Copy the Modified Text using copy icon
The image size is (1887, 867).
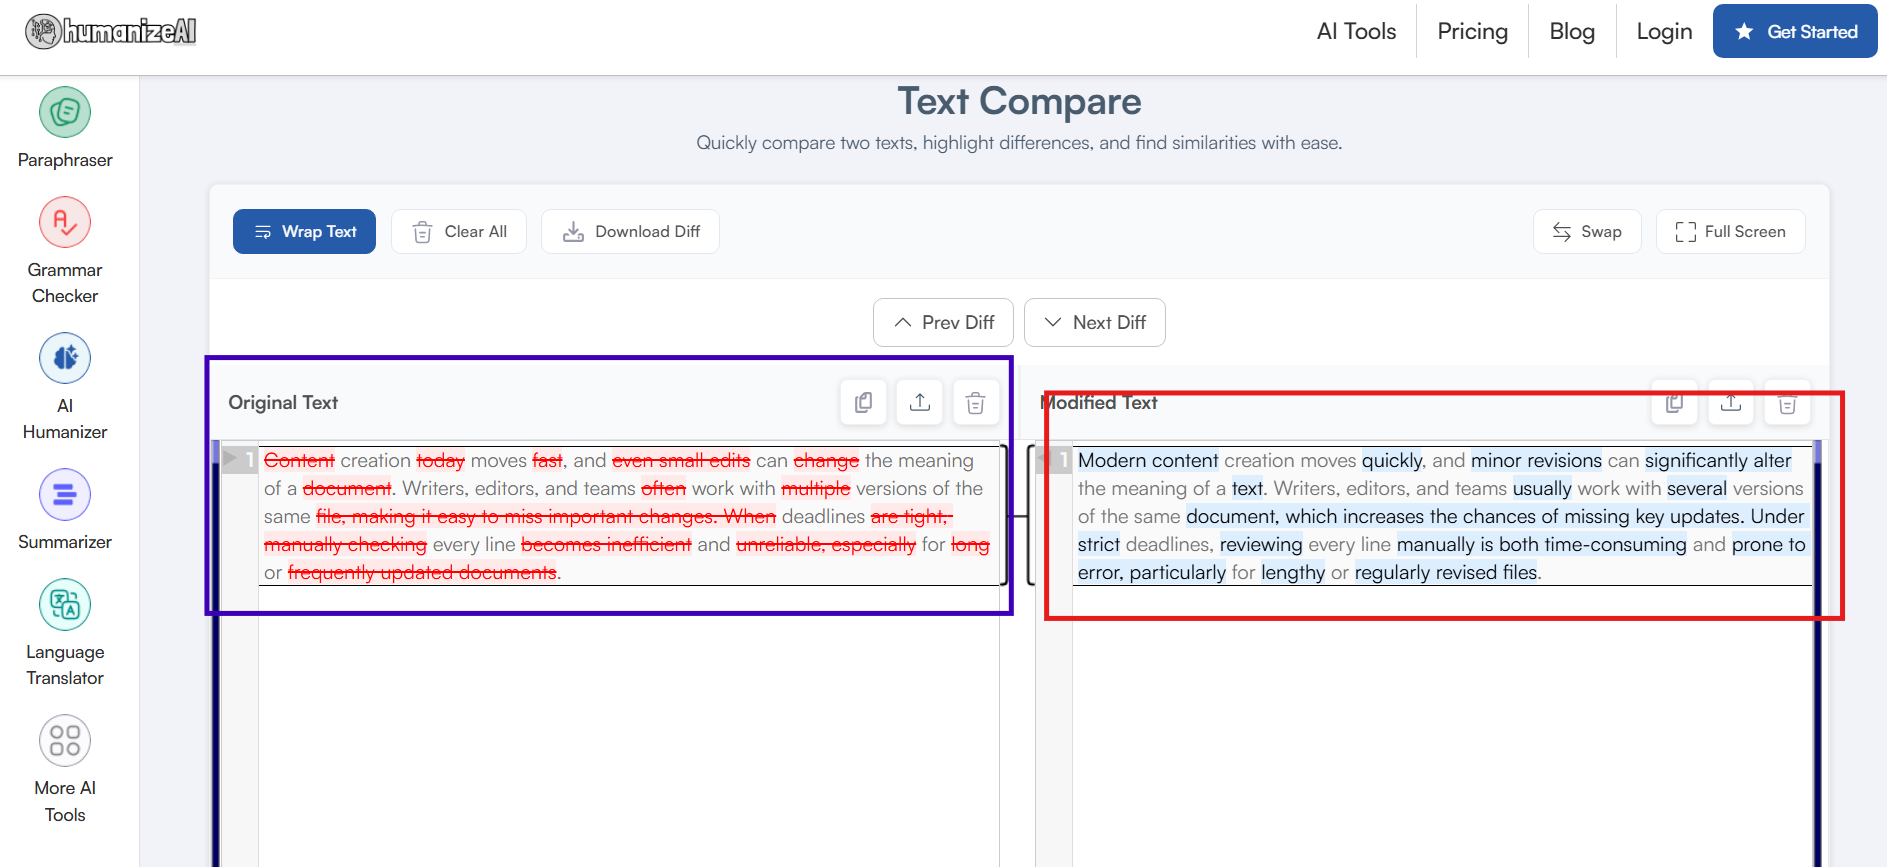[x=1675, y=402]
